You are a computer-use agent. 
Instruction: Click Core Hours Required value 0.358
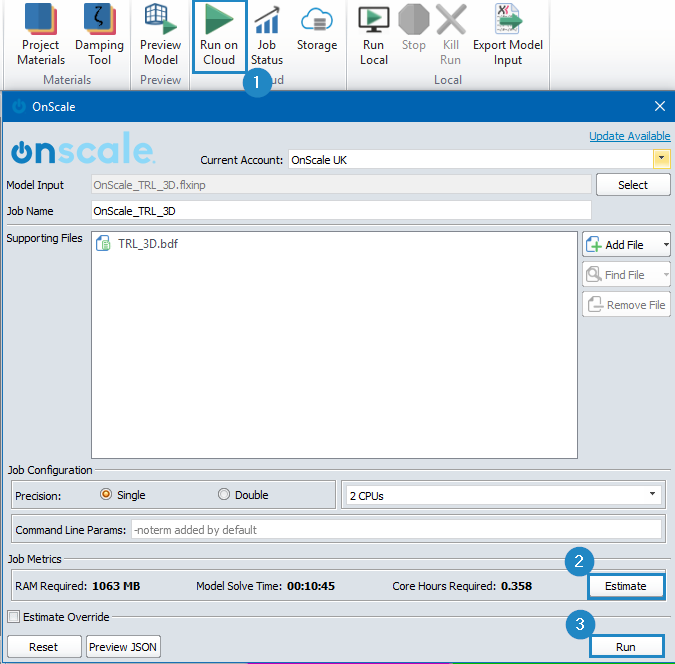pos(516,586)
